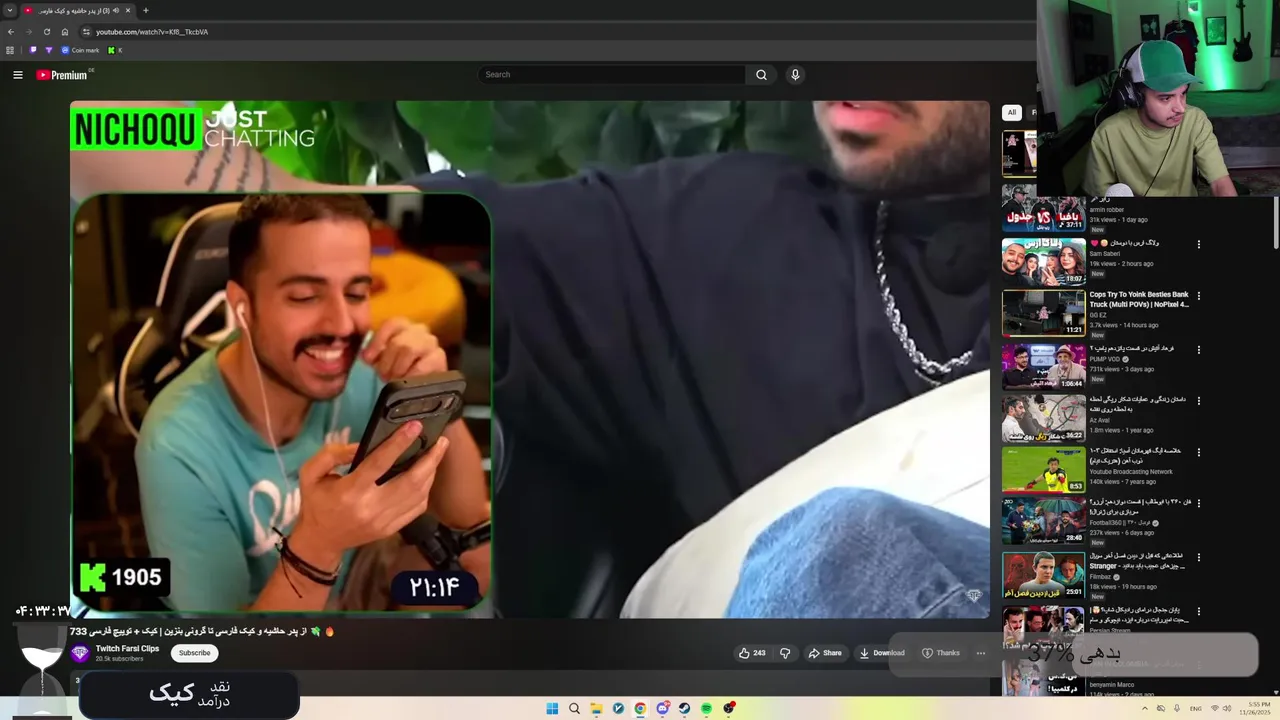Image resolution: width=1280 pixels, height=720 pixels.
Task: Show hidden system tray icons chevron
Action: pos(1146,708)
